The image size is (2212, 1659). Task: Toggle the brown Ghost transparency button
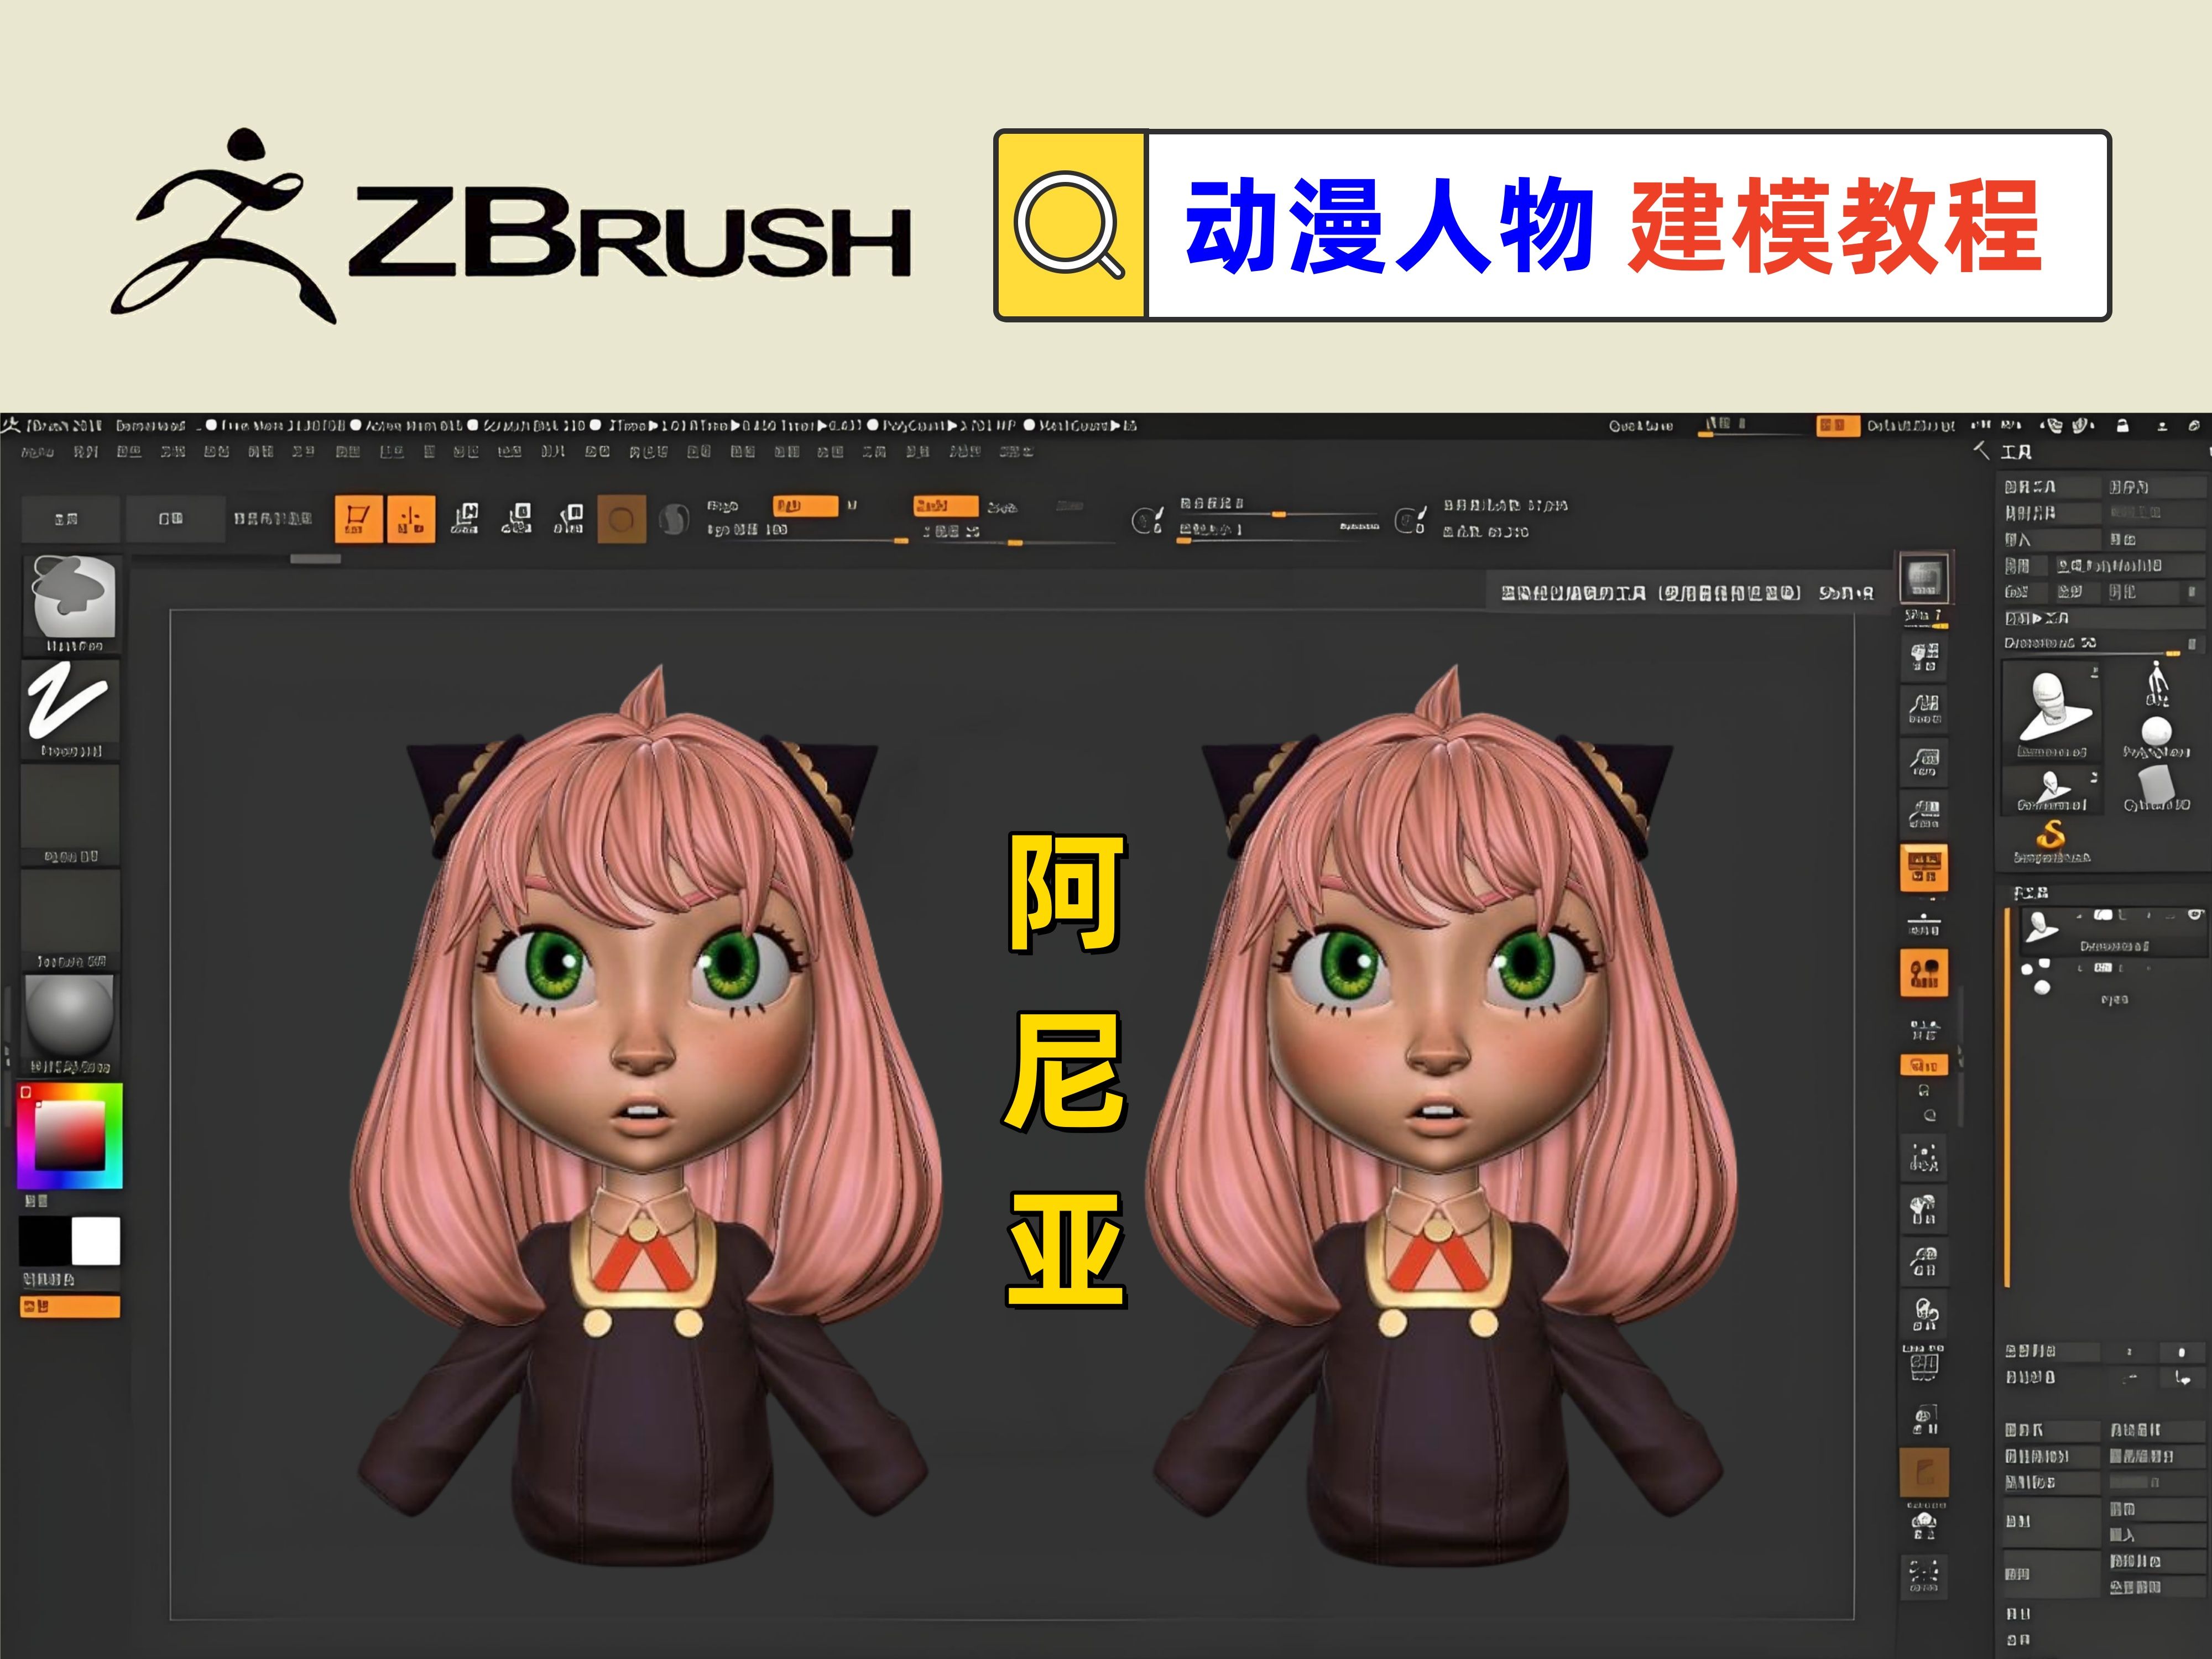click(x=1924, y=1472)
